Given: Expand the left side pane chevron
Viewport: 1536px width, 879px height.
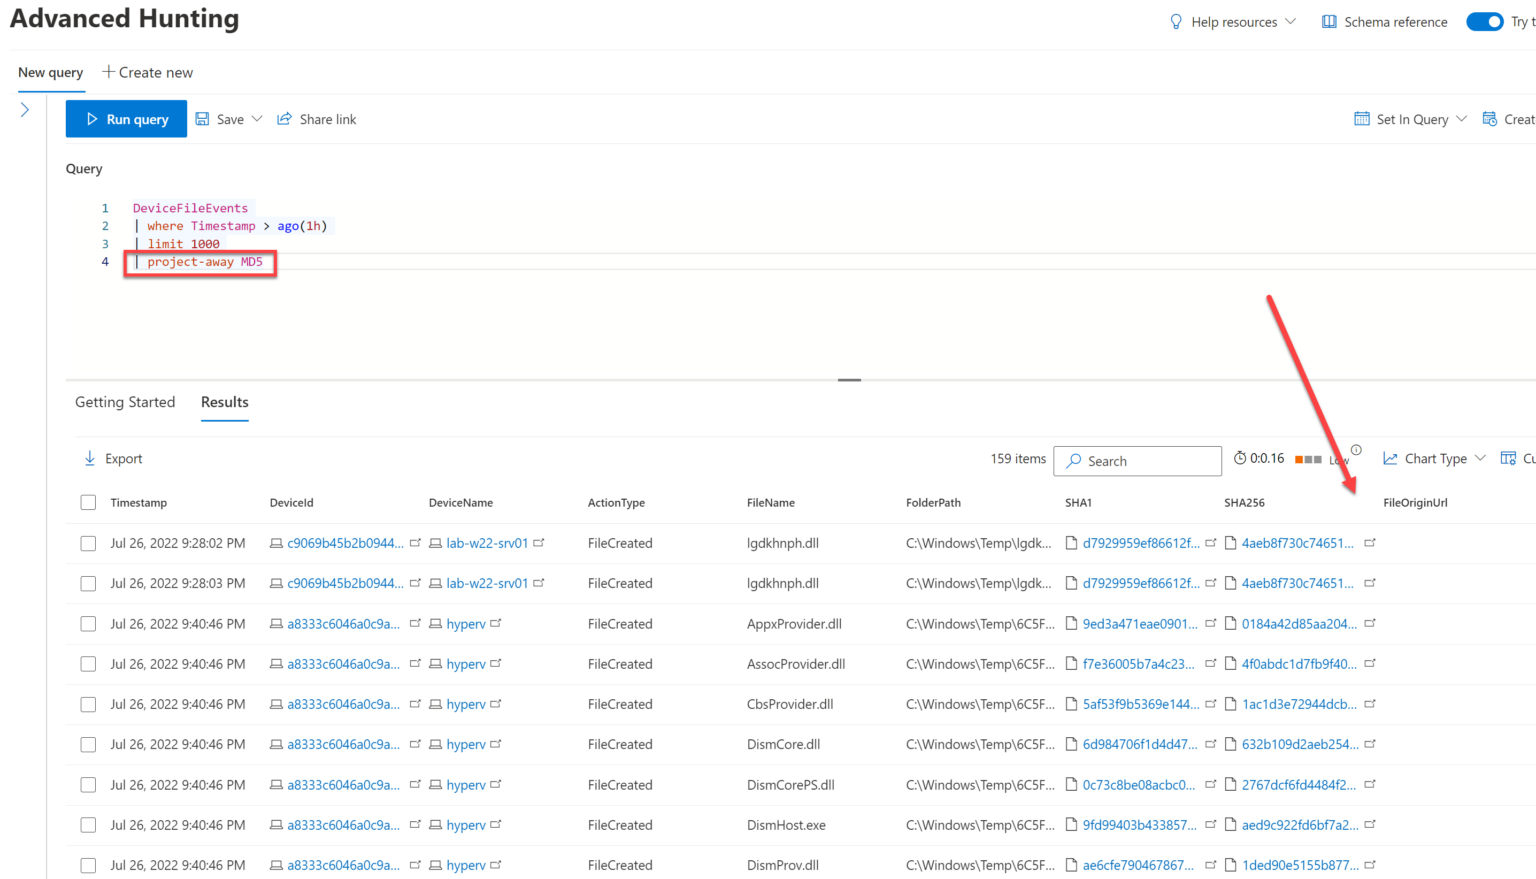Looking at the screenshot, I should click(25, 110).
